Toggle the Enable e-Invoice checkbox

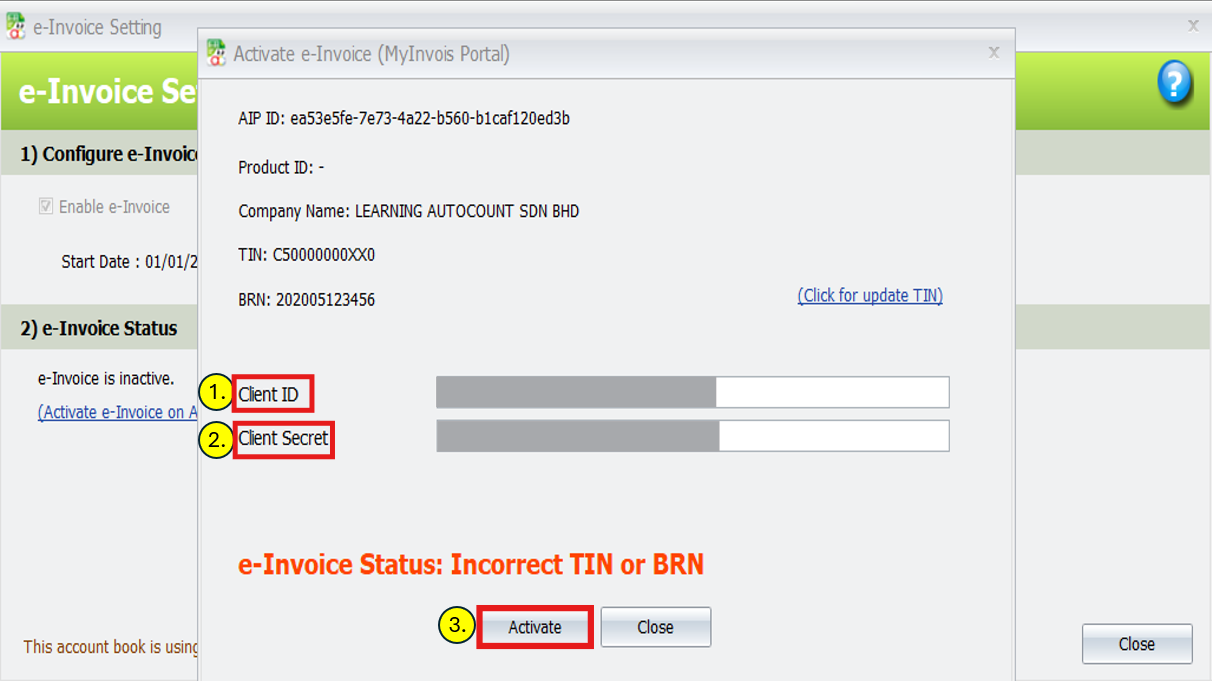(46, 207)
